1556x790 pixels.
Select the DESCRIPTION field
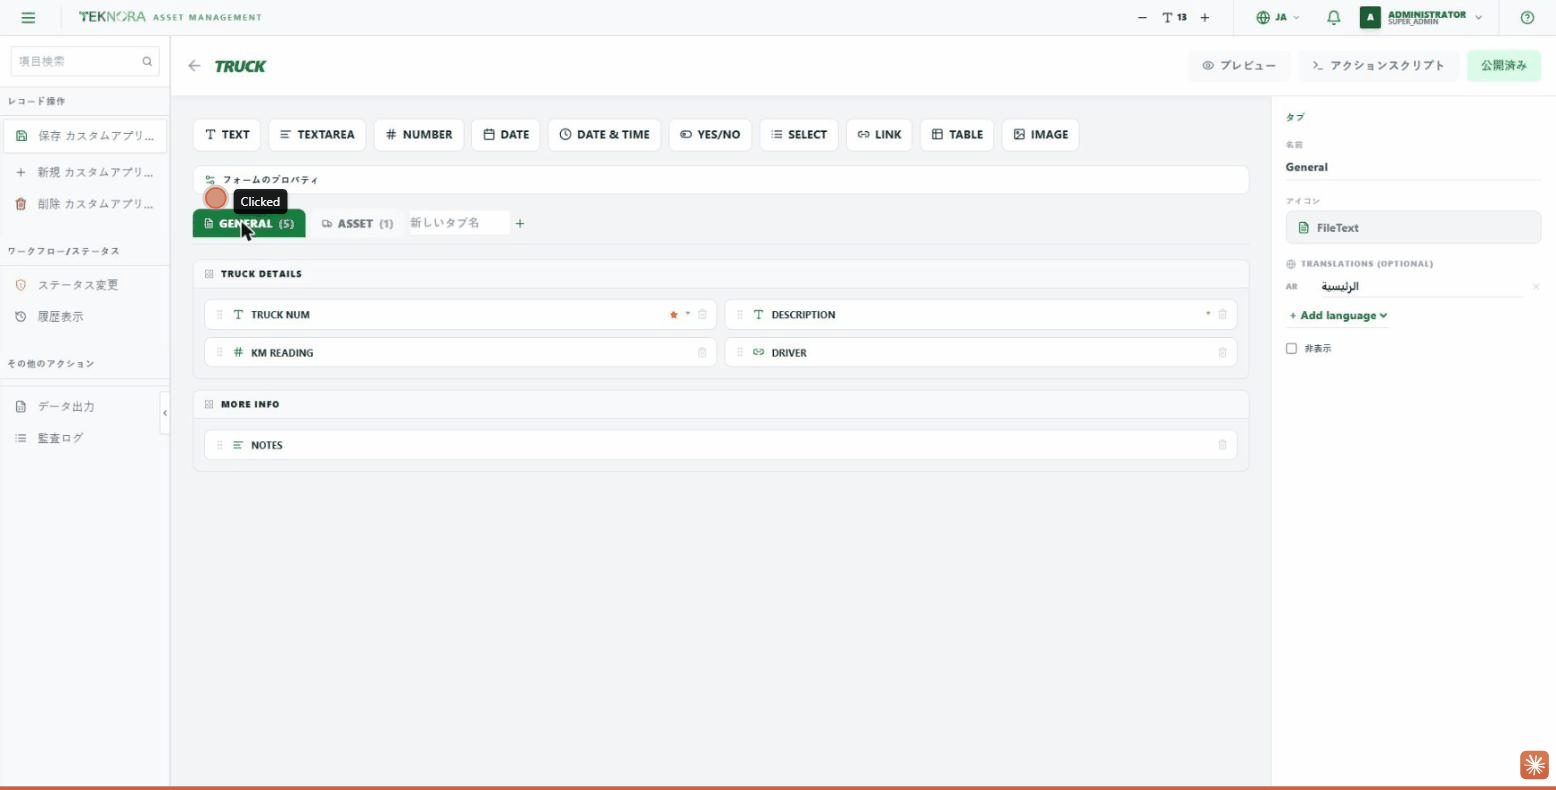pos(981,314)
